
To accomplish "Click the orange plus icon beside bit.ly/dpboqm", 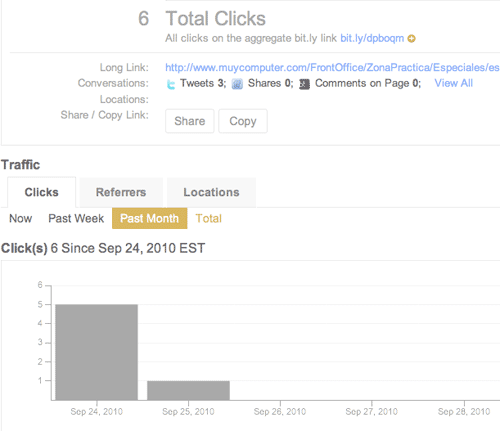I will click(412, 39).
